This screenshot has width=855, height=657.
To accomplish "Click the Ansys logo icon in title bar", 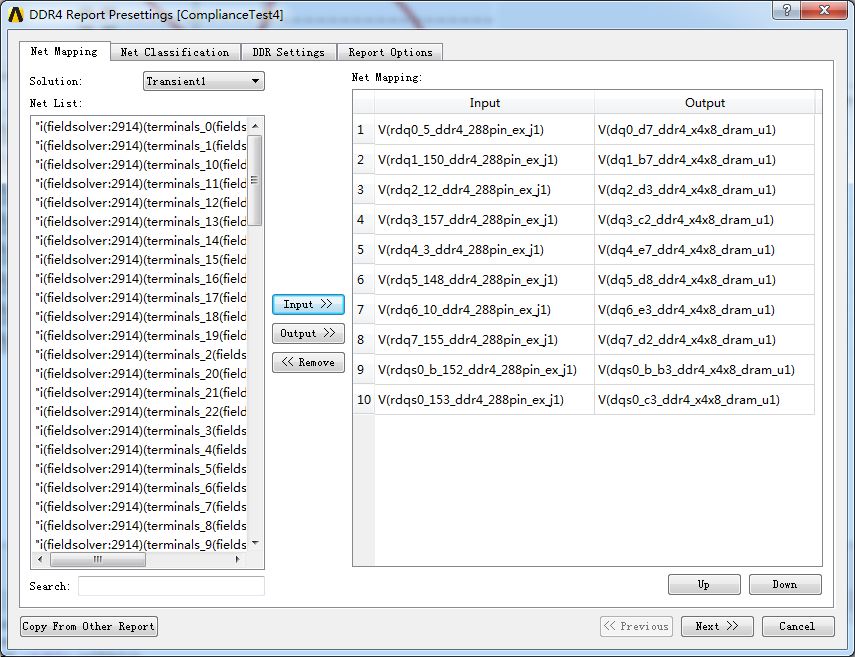I will coord(16,15).
